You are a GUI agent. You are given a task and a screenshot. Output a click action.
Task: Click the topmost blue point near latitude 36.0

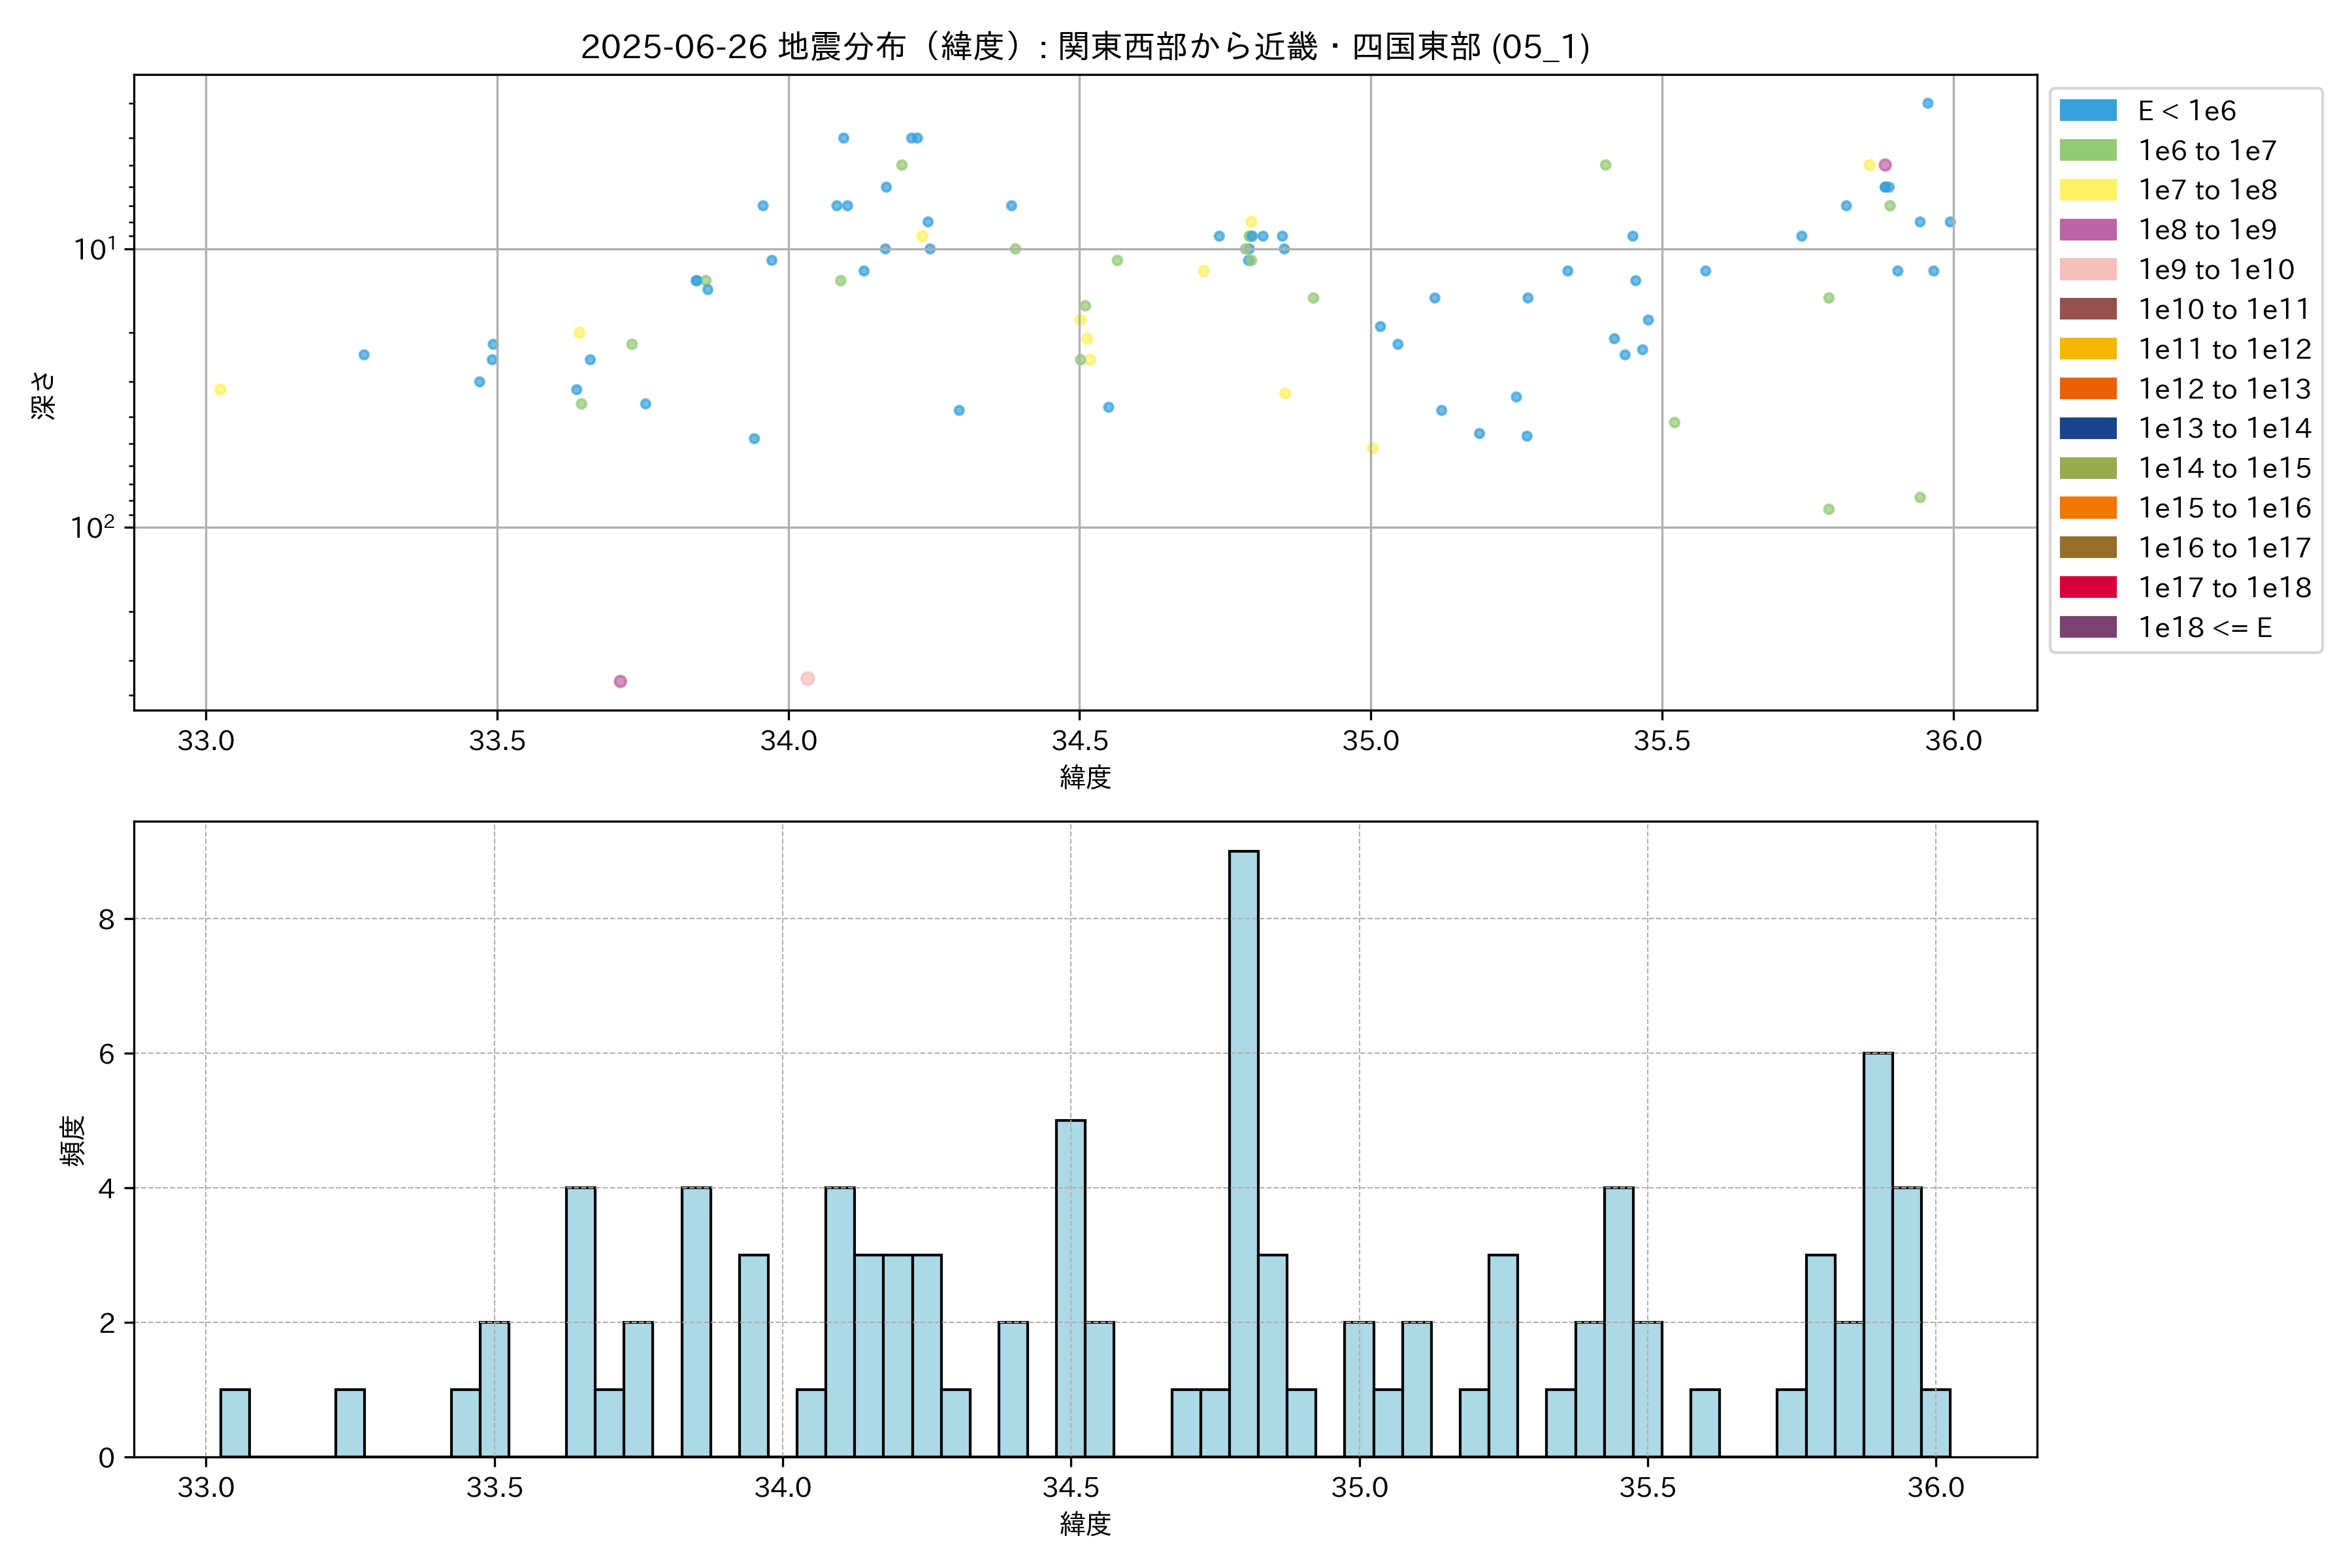pyautogui.click(x=1927, y=104)
